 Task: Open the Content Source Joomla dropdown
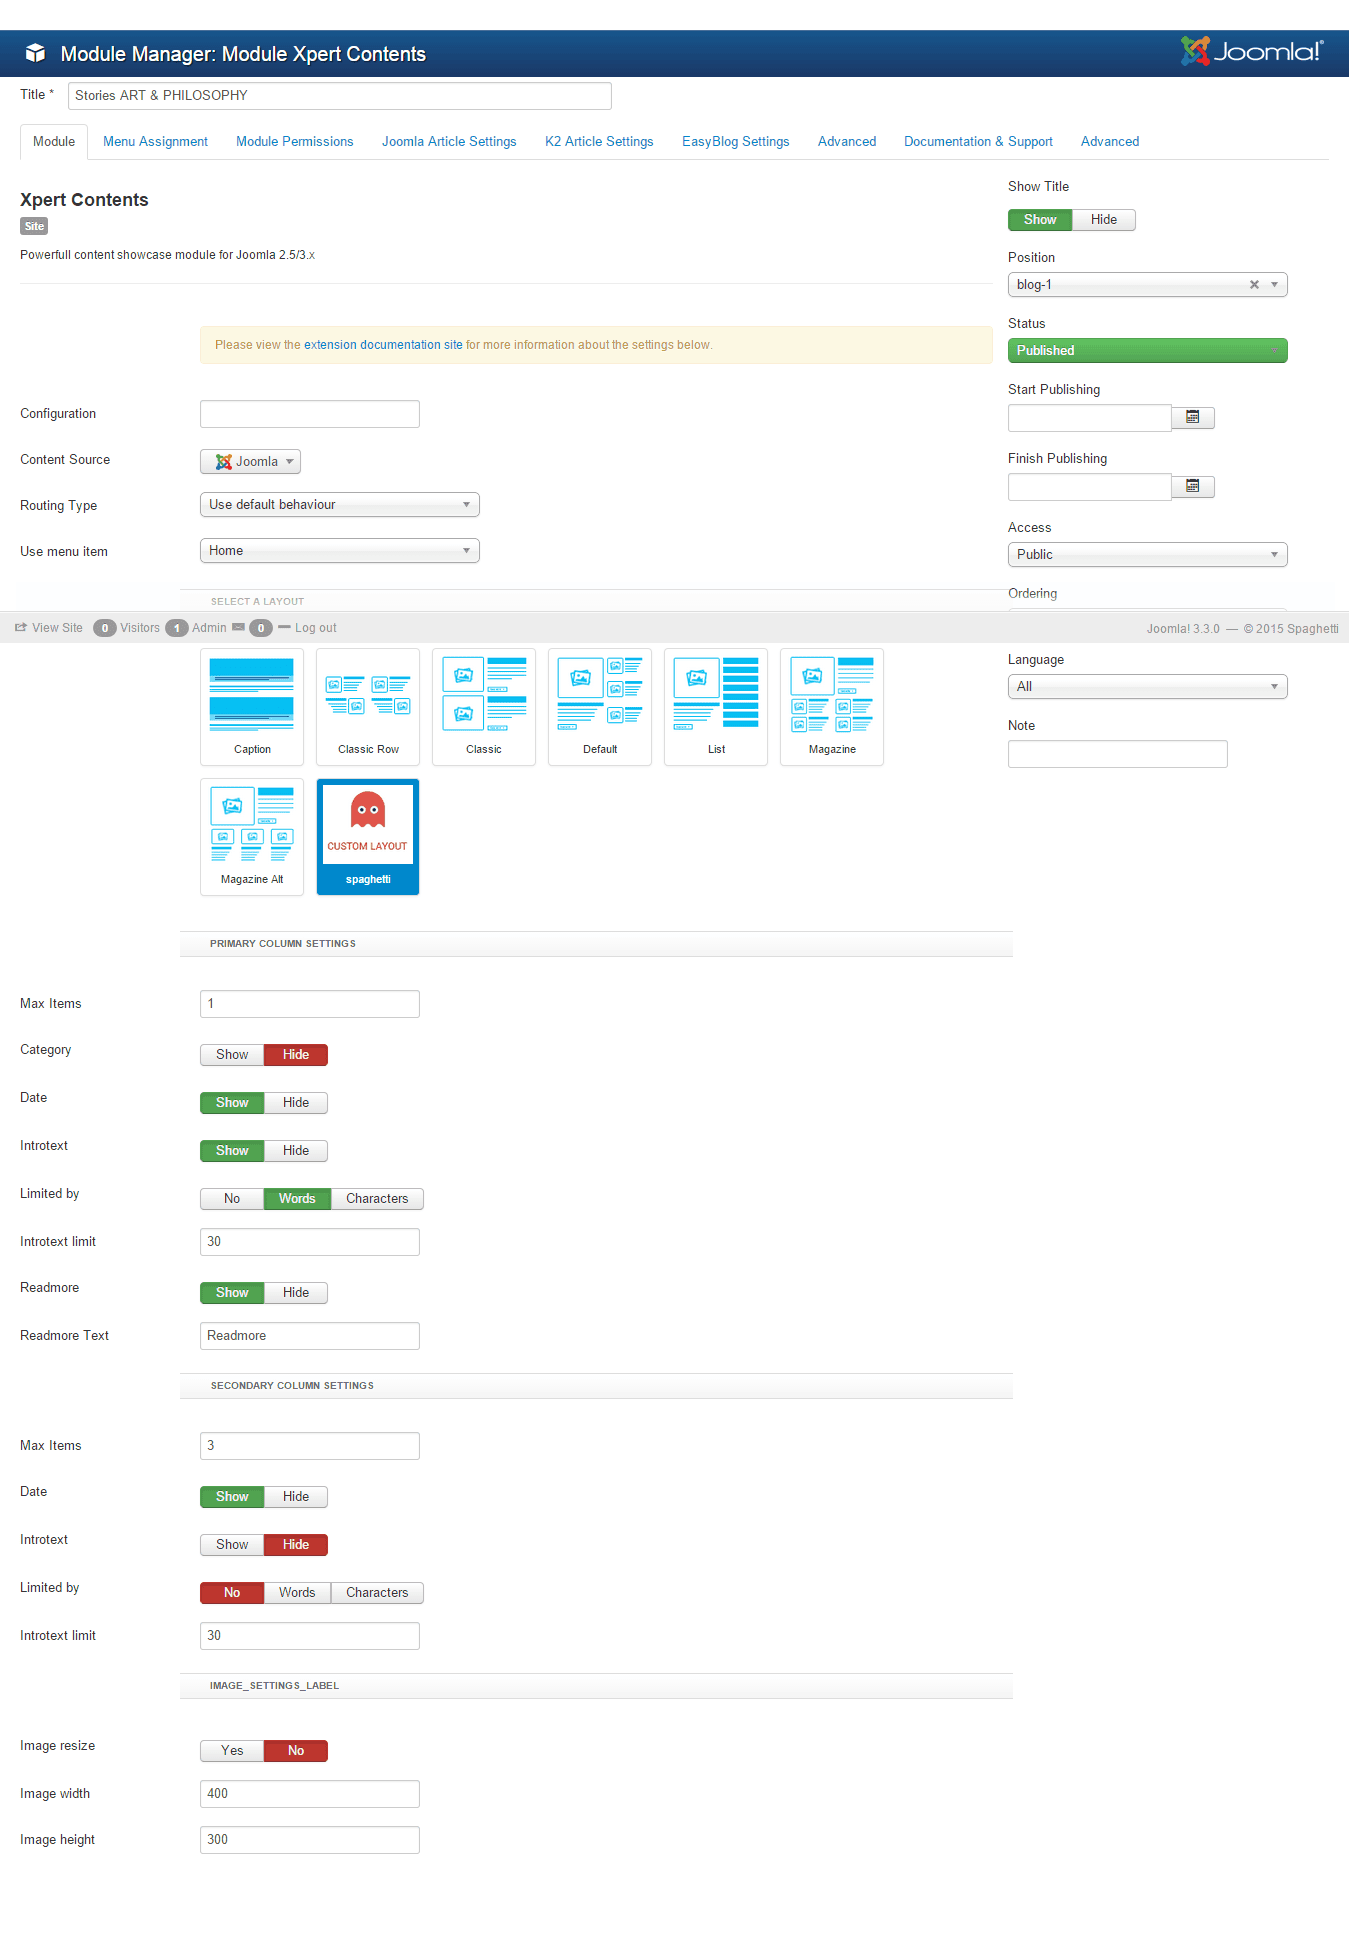251,461
